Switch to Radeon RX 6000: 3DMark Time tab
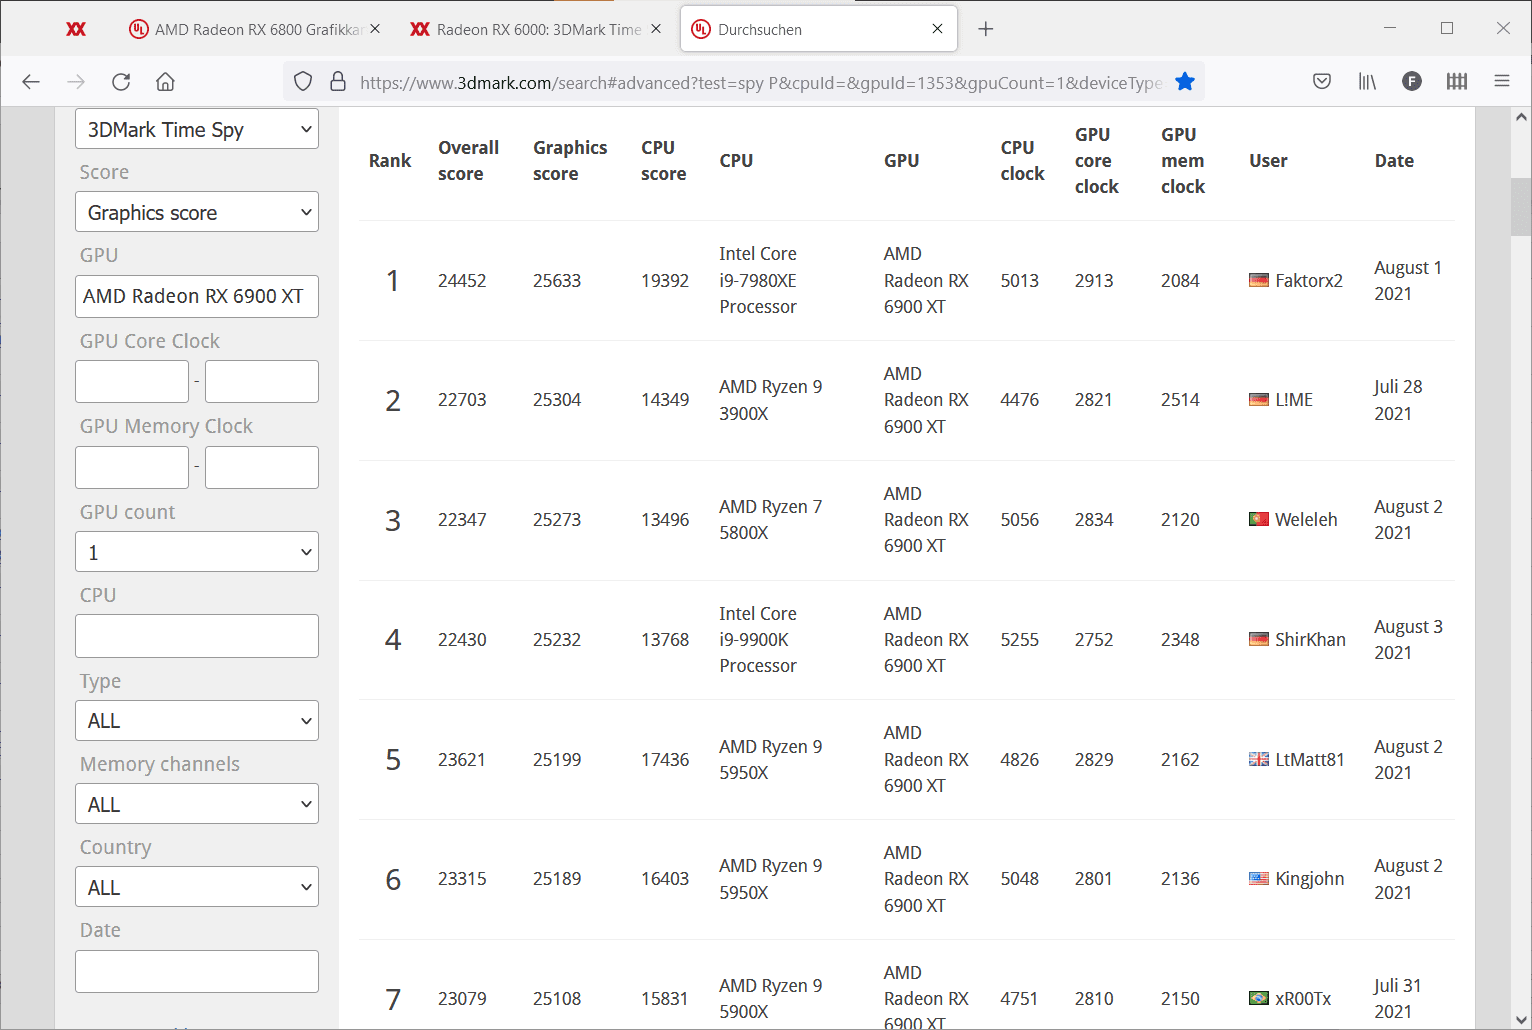 [x=538, y=29]
